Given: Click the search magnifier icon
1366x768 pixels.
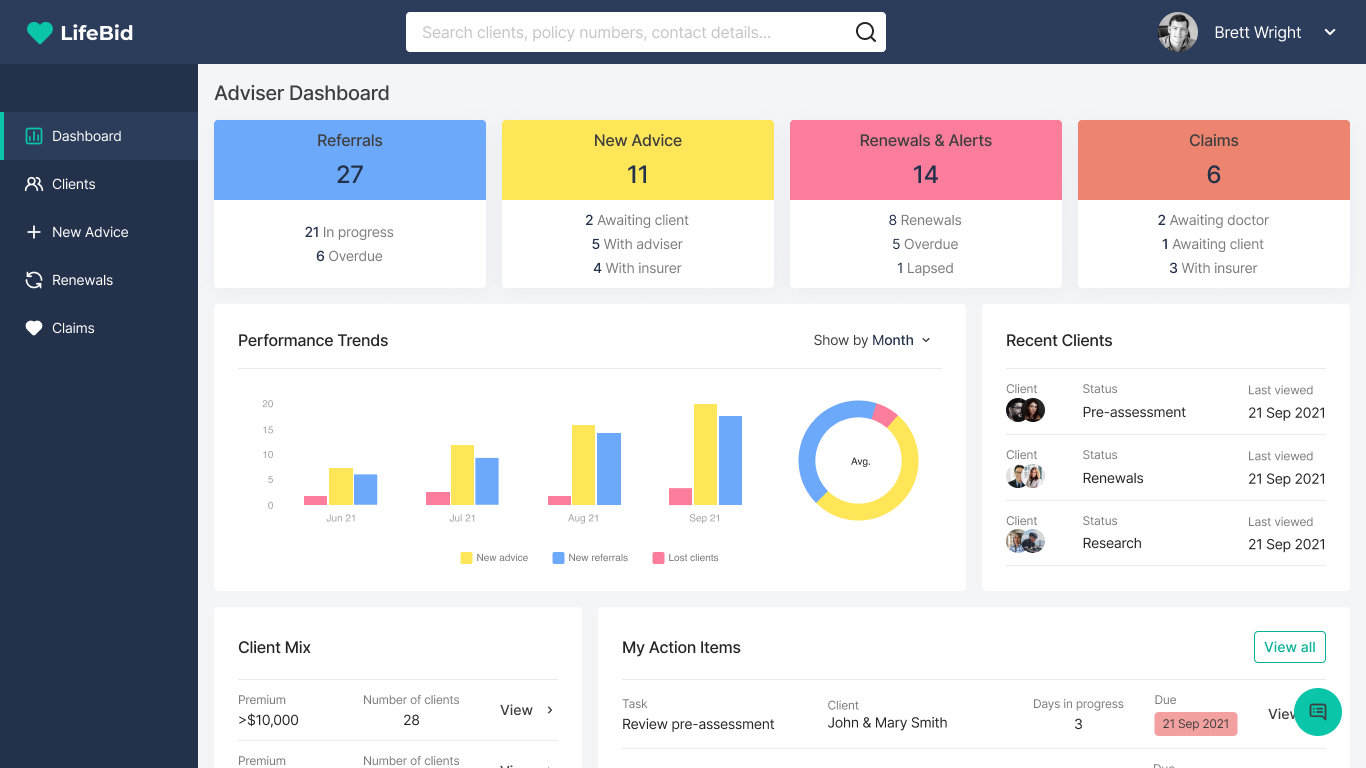Looking at the screenshot, I should (x=863, y=31).
